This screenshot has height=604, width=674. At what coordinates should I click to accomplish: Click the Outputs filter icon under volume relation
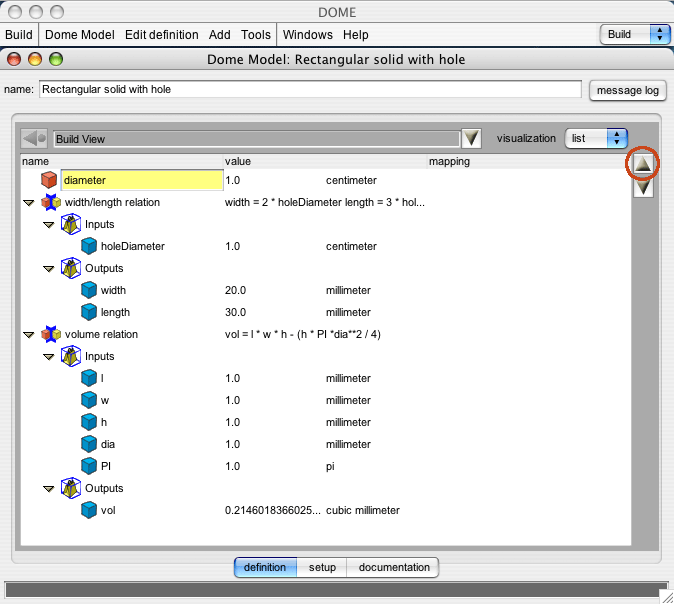click(x=71, y=488)
